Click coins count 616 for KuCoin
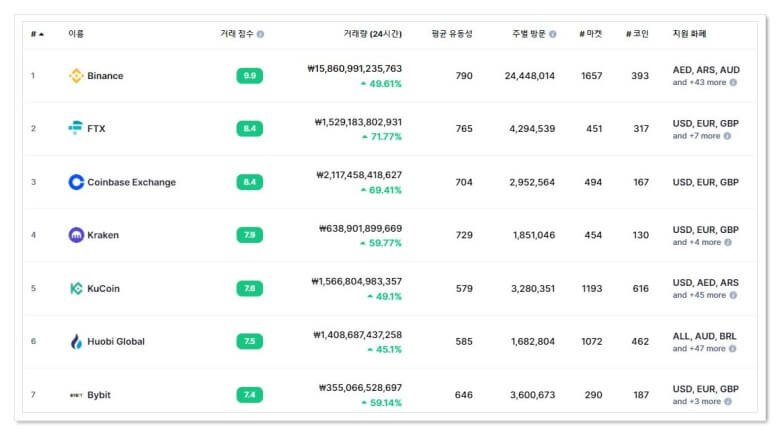Image resolution: width=780 pixels, height=435 pixels. [641, 289]
